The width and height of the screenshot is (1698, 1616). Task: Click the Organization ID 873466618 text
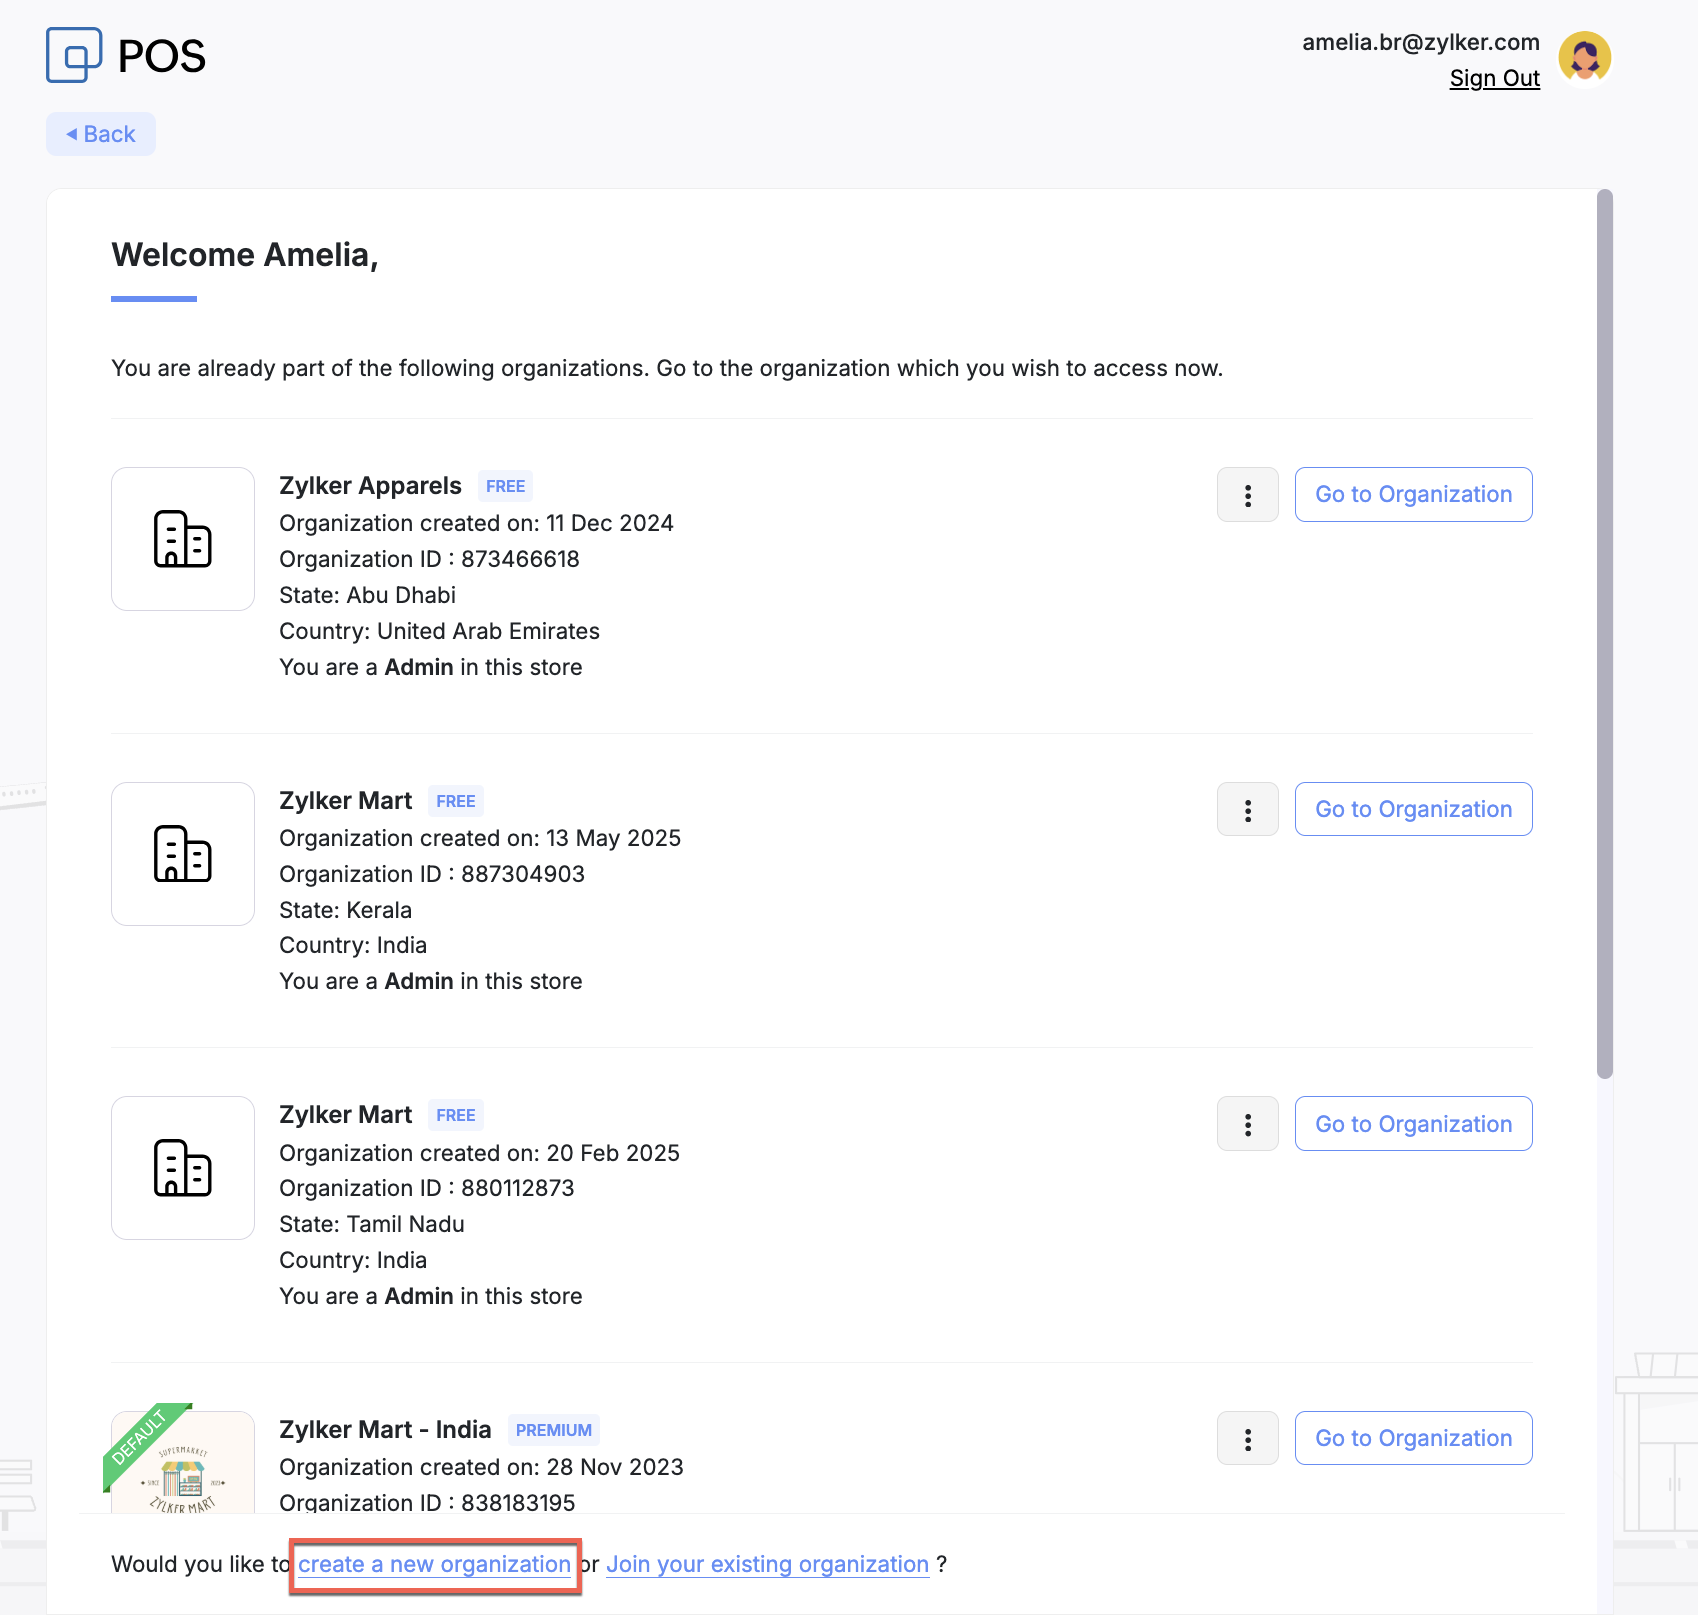point(429,559)
